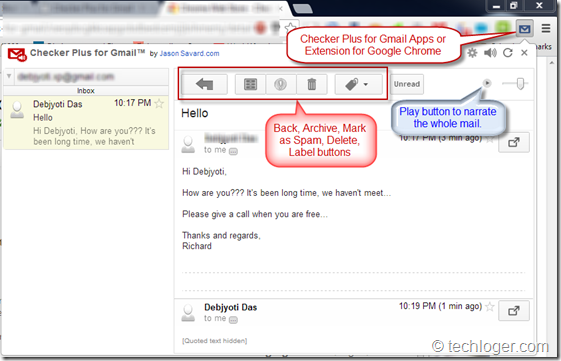The height and width of the screenshot is (361, 561).
Task: Show details next to first 'to me'
Action: coord(233,152)
